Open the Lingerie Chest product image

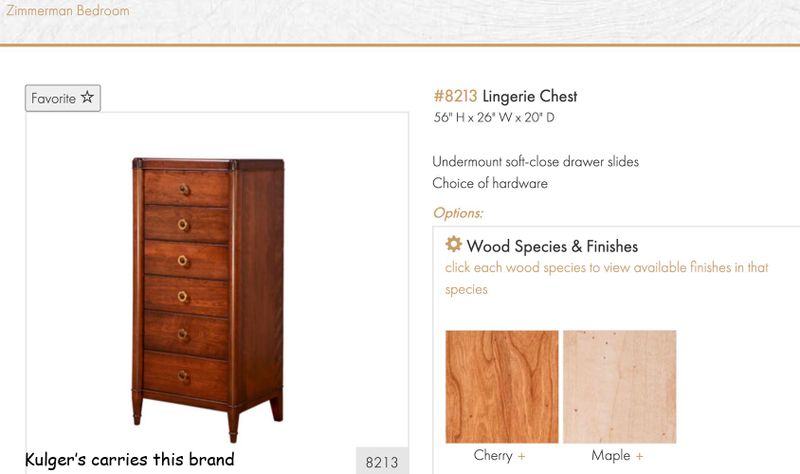click(x=208, y=300)
